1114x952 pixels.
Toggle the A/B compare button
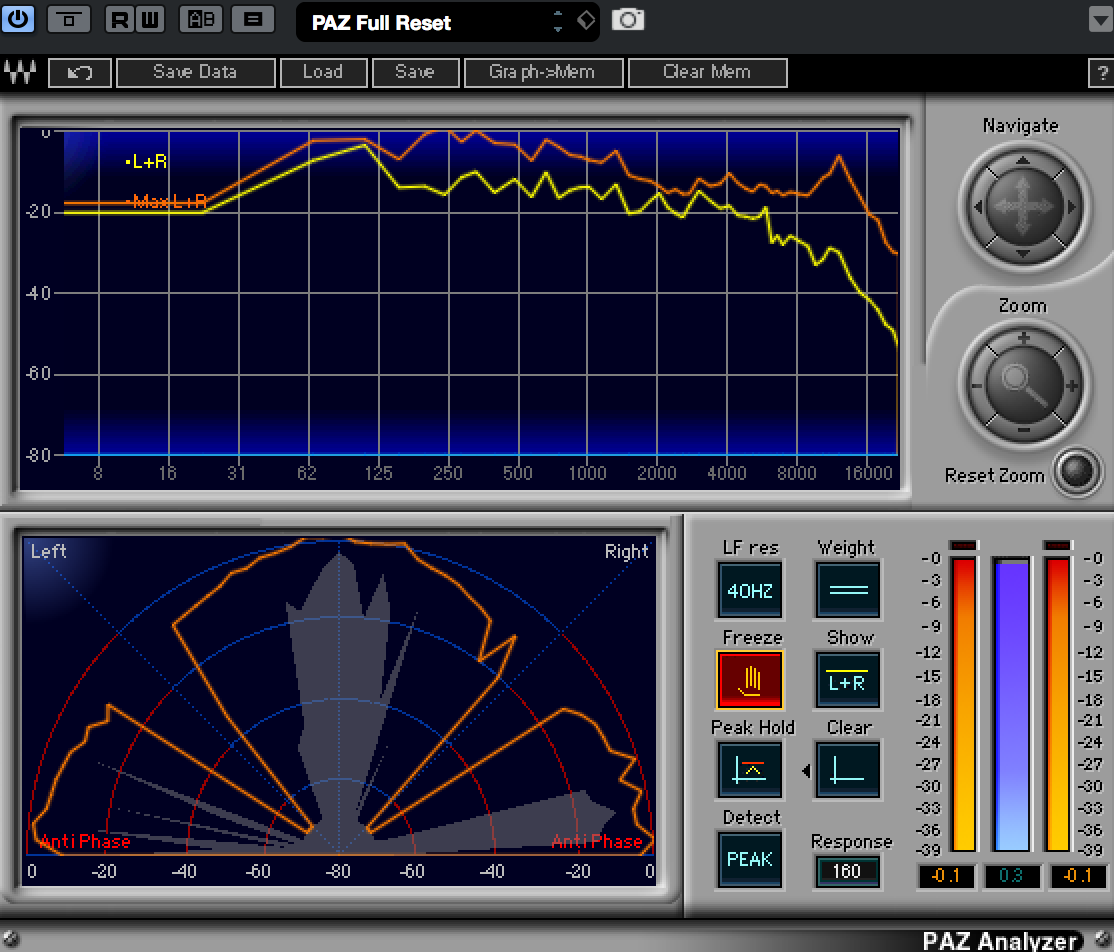pyautogui.click(x=201, y=19)
